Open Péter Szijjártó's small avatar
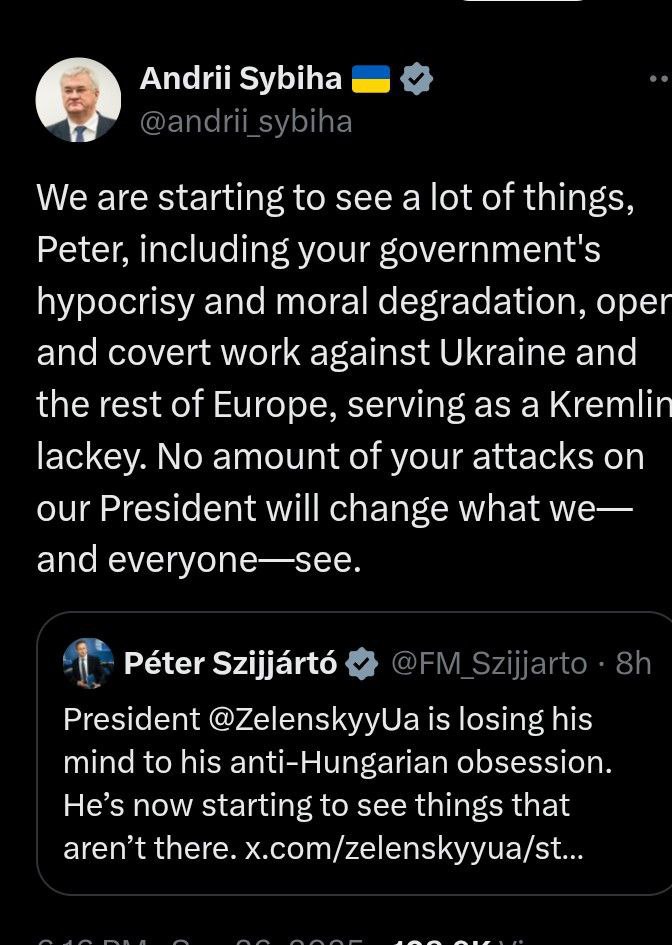The height and width of the screenshot is (945, 672). click(x=89, y=663)
